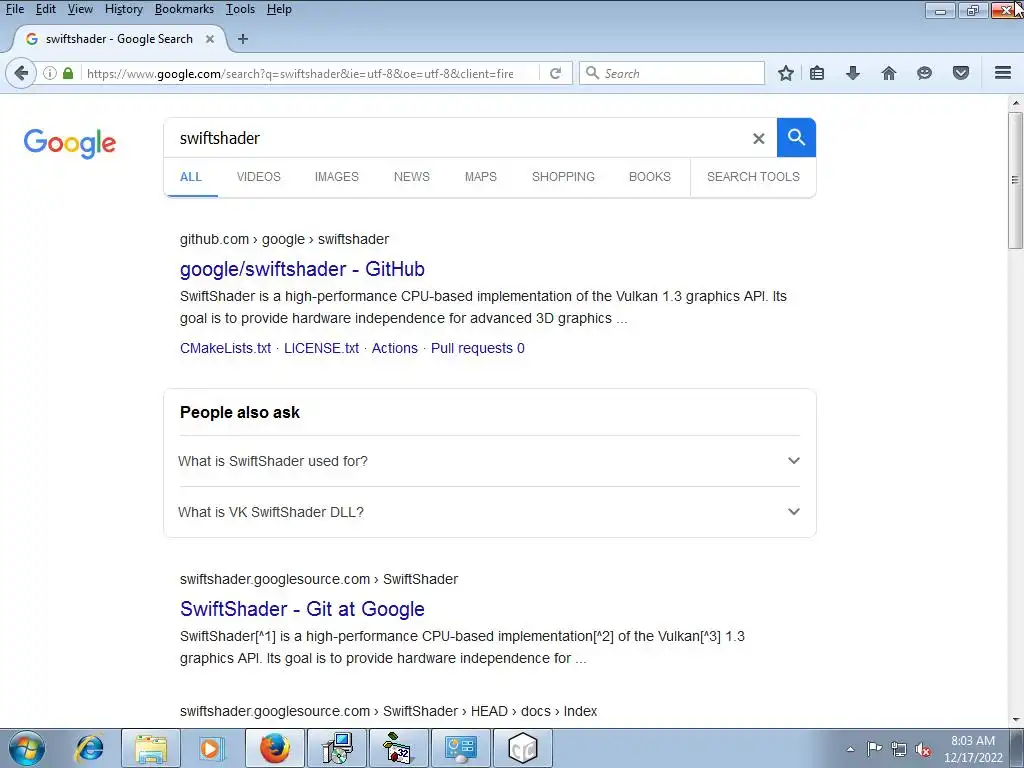
Task: Click the blue Google search magnifier button
Action: [x=796, y=138]
